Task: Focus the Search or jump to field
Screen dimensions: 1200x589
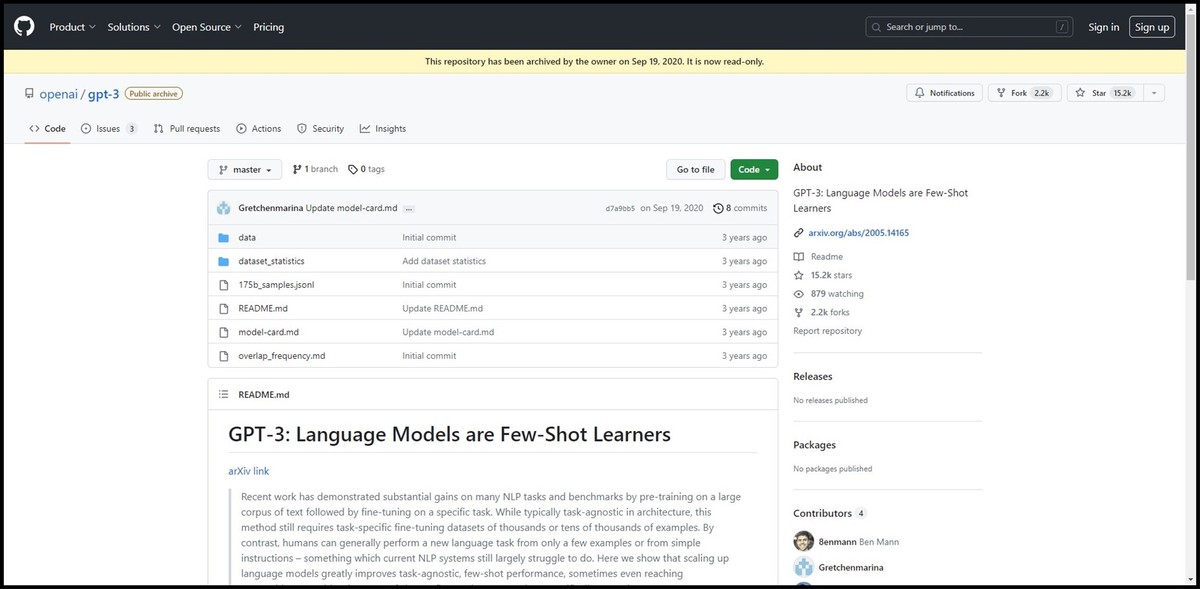Action: coord(970,27)
